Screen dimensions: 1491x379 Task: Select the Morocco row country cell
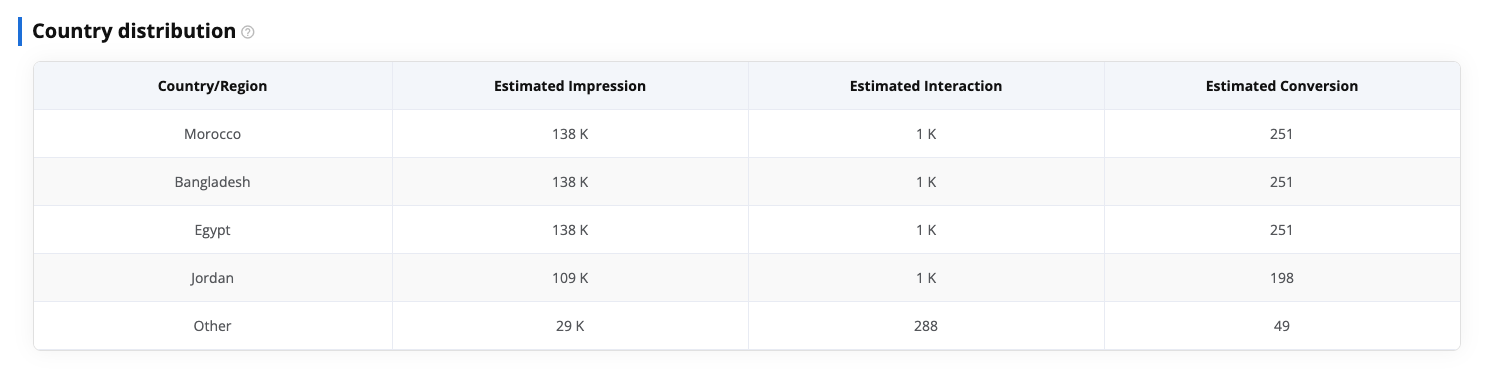click(x=213, y=134)
